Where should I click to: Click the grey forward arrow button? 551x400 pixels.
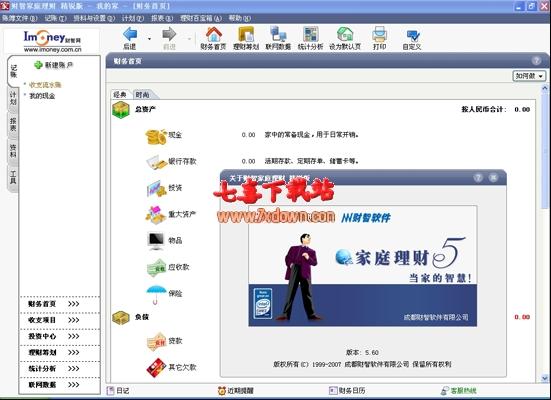pos(169,38)
